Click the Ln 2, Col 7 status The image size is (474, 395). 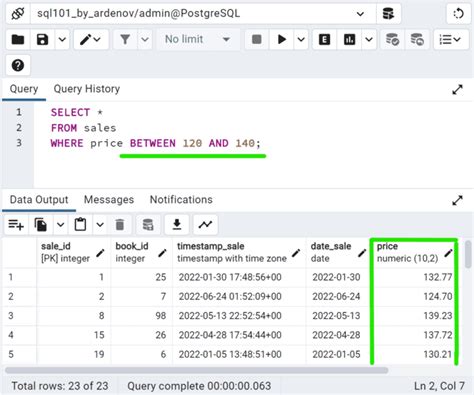pos(439,386)
